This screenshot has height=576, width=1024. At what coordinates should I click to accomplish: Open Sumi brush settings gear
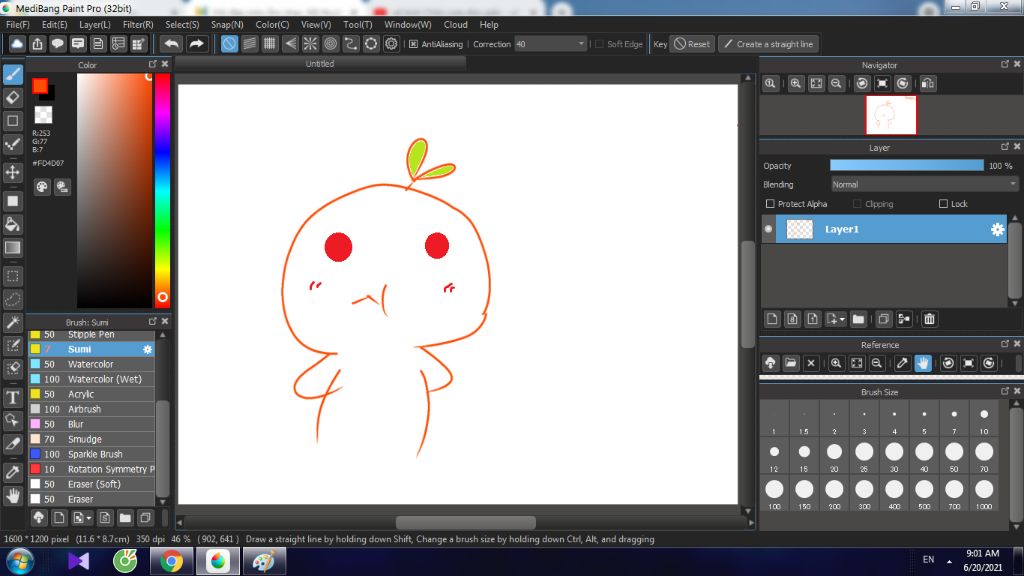click(148, 349)
